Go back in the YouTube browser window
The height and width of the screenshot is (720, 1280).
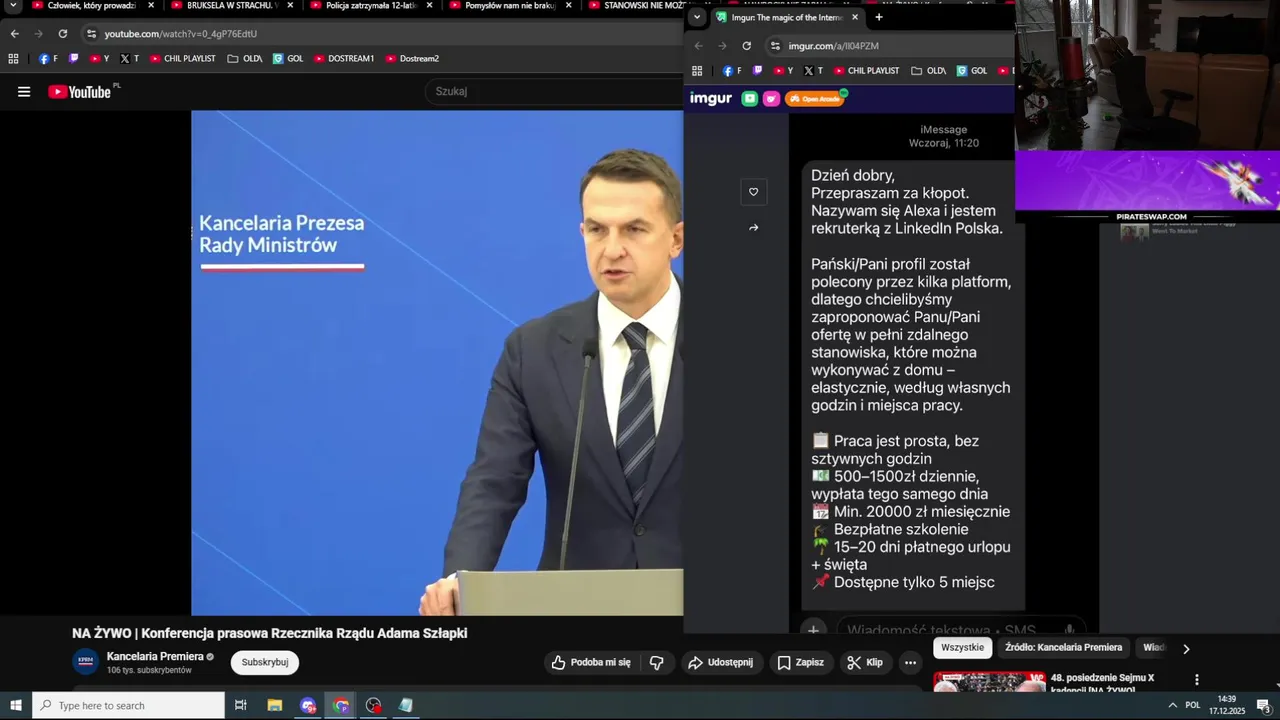point(15,34)
